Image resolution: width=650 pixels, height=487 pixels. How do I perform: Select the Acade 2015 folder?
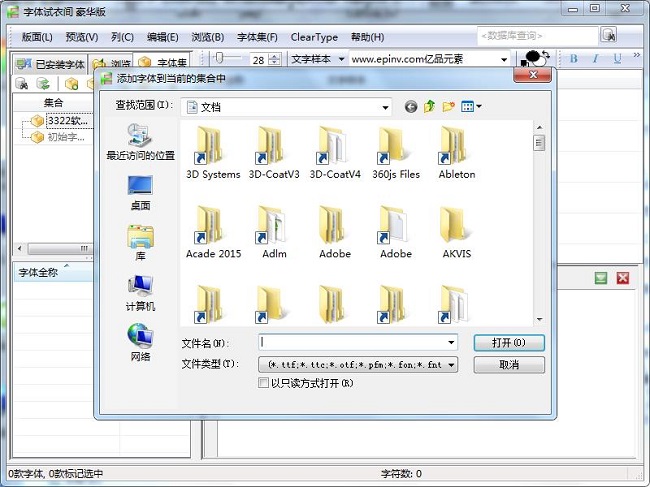click(213, 233)
